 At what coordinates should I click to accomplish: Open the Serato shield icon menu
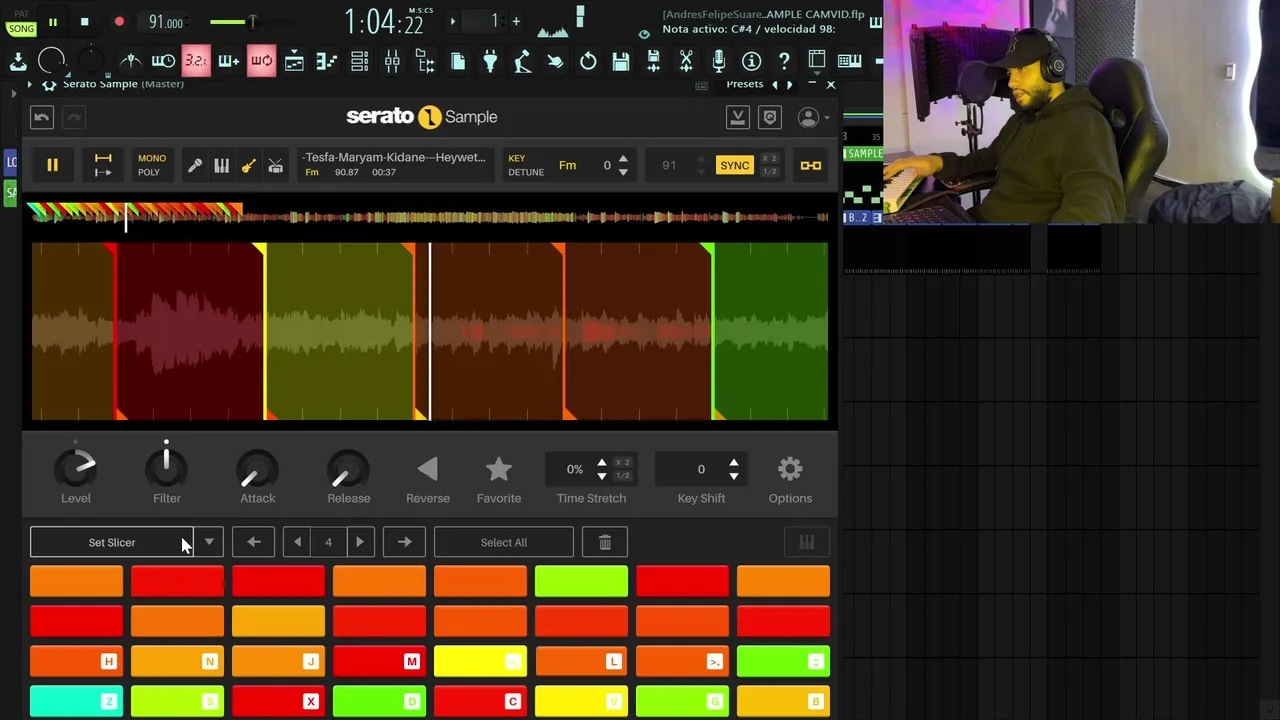click(769, 118)
